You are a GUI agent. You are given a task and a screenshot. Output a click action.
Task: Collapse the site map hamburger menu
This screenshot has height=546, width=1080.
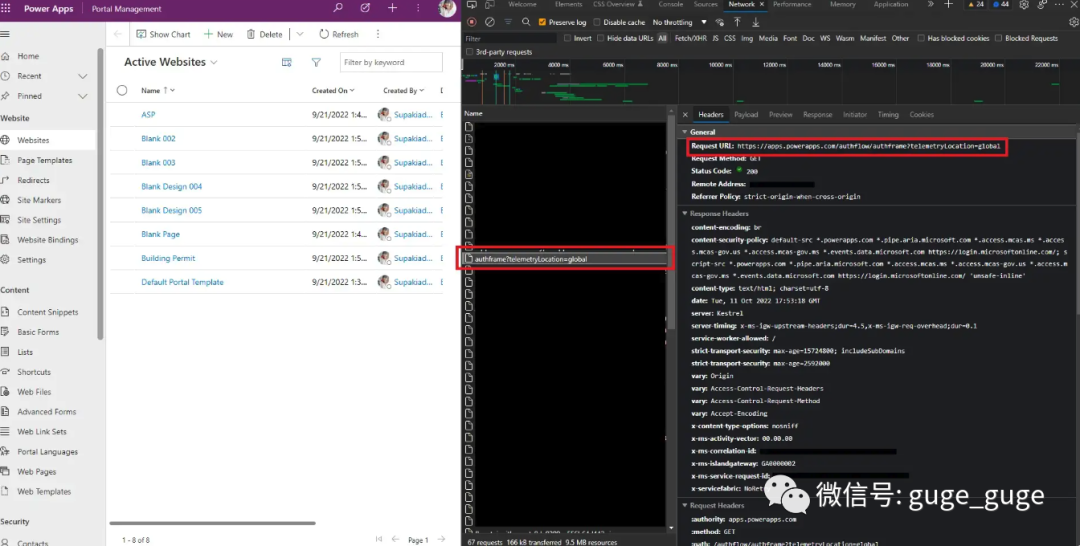(6, 34)
